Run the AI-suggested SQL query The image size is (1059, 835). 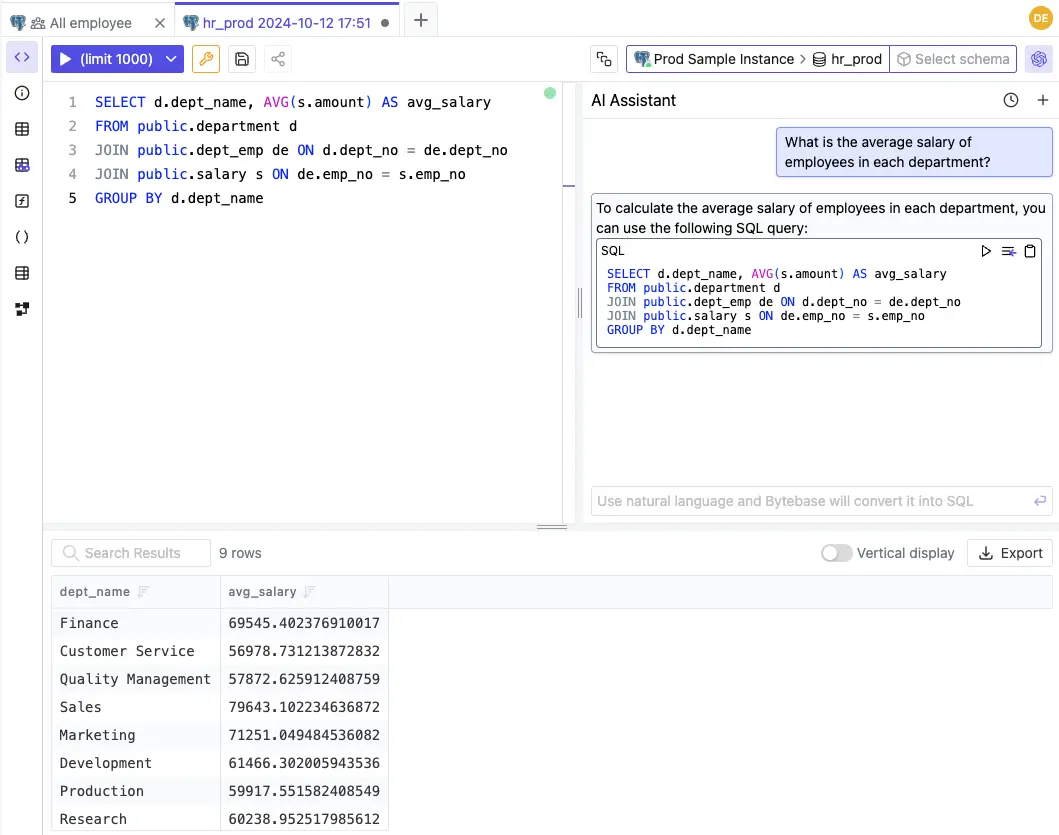point(986,251)
